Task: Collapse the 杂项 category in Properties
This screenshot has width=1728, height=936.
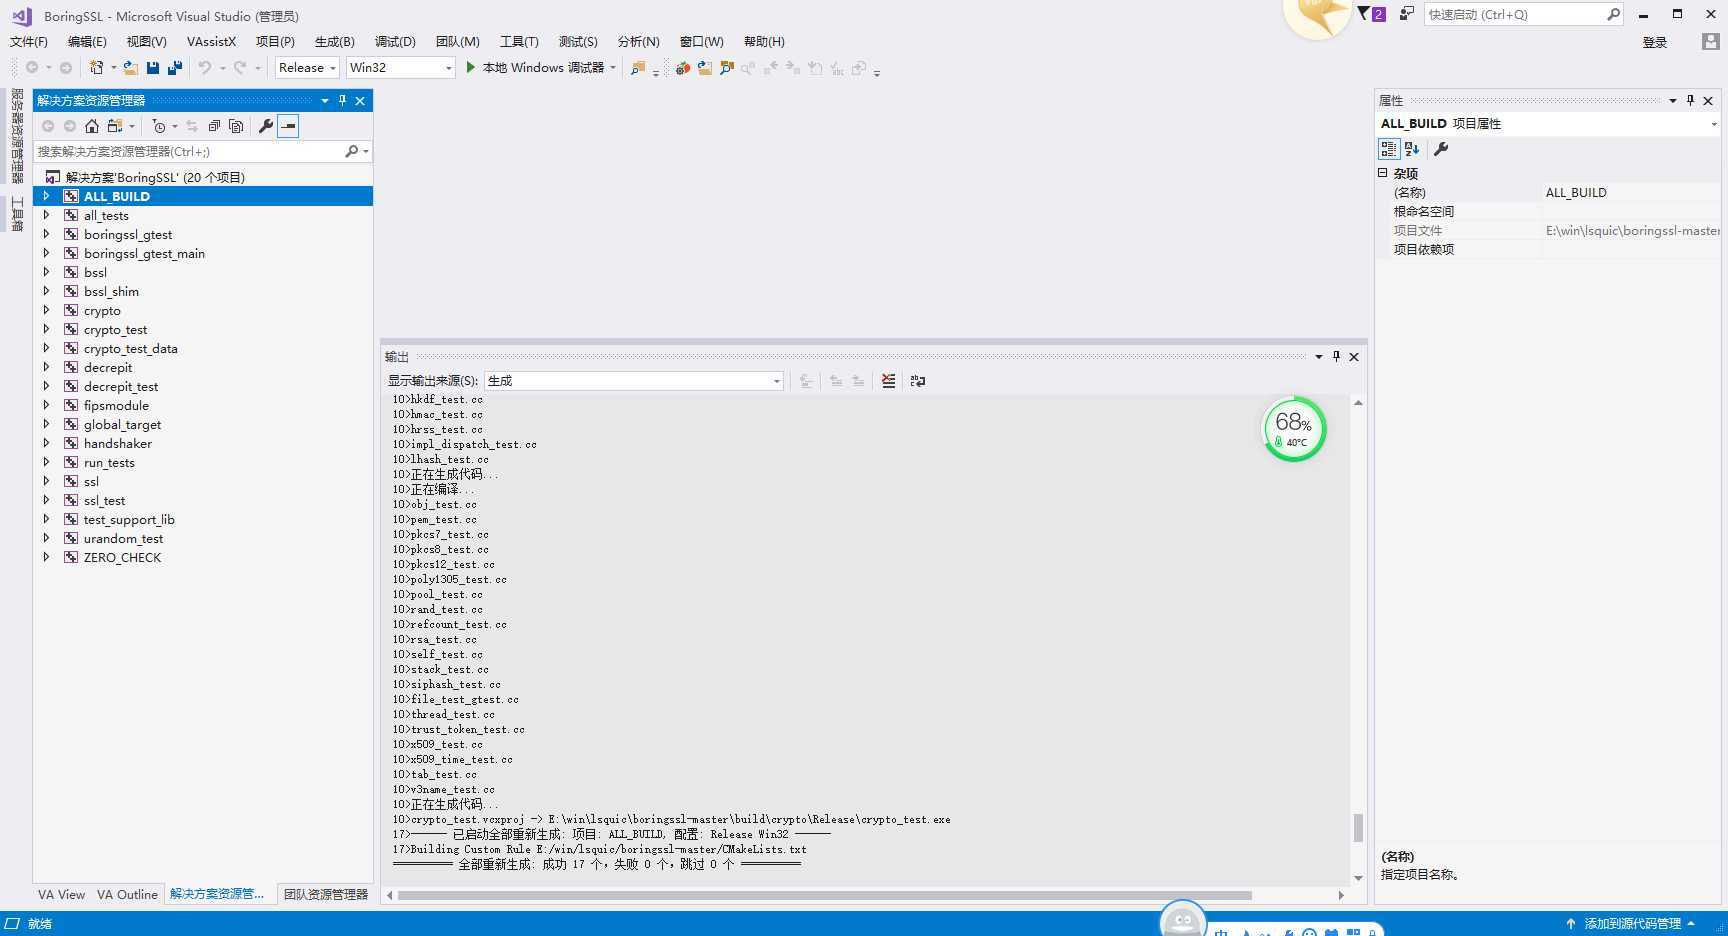Action: pyautogui.click(x=1383, y=173)
